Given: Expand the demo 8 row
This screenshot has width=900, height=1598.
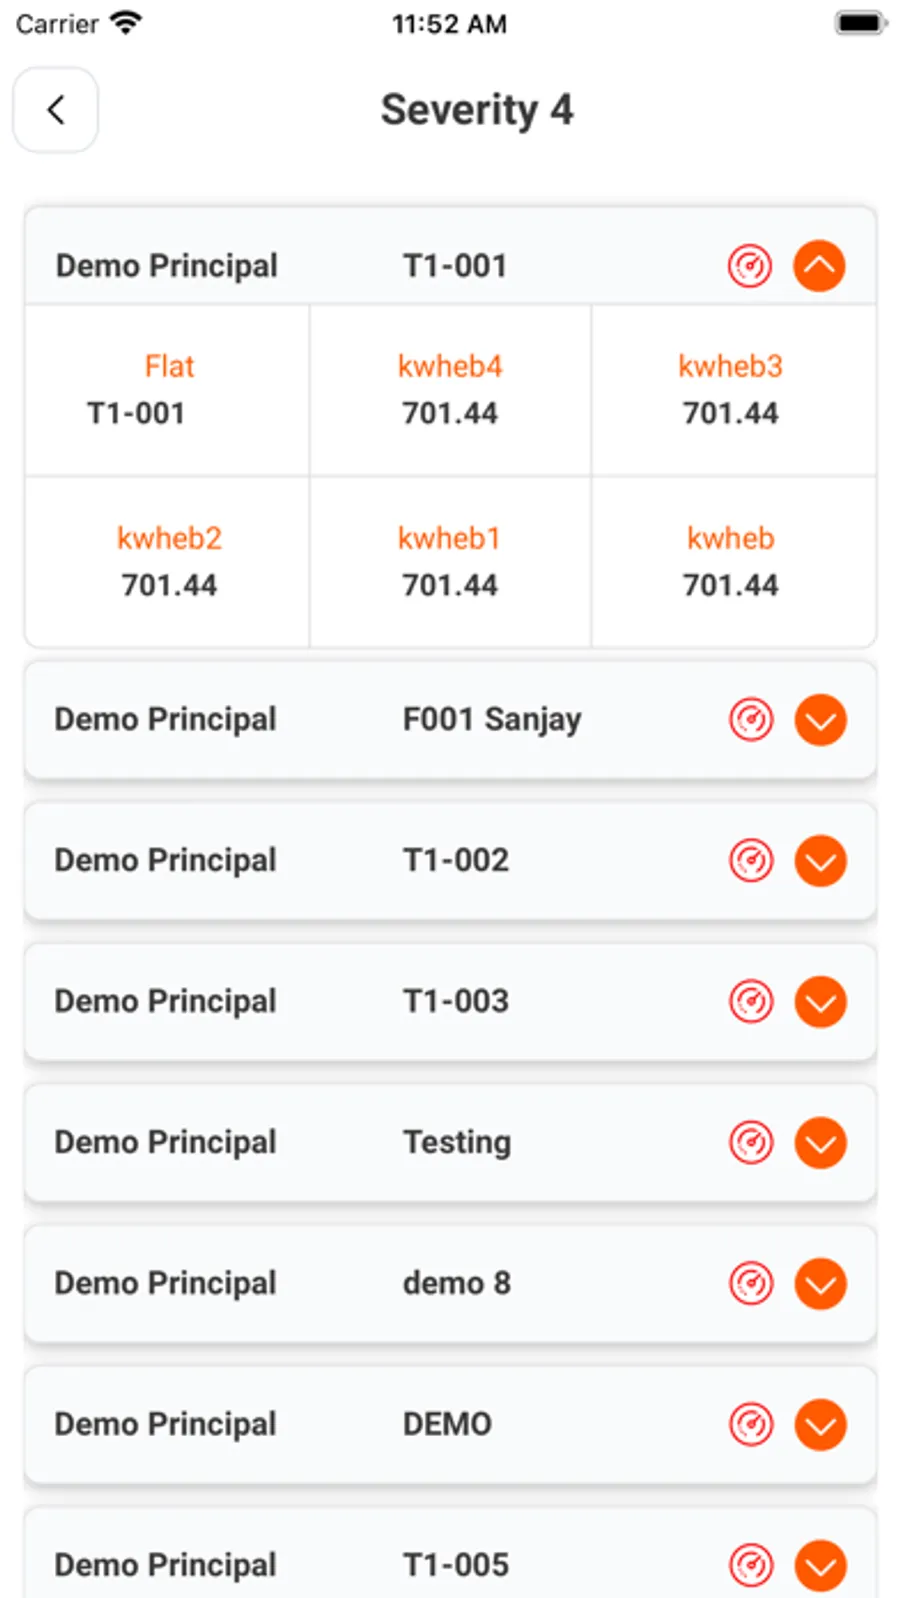Looking at the screenshot, I should [x=820, y=1284].
